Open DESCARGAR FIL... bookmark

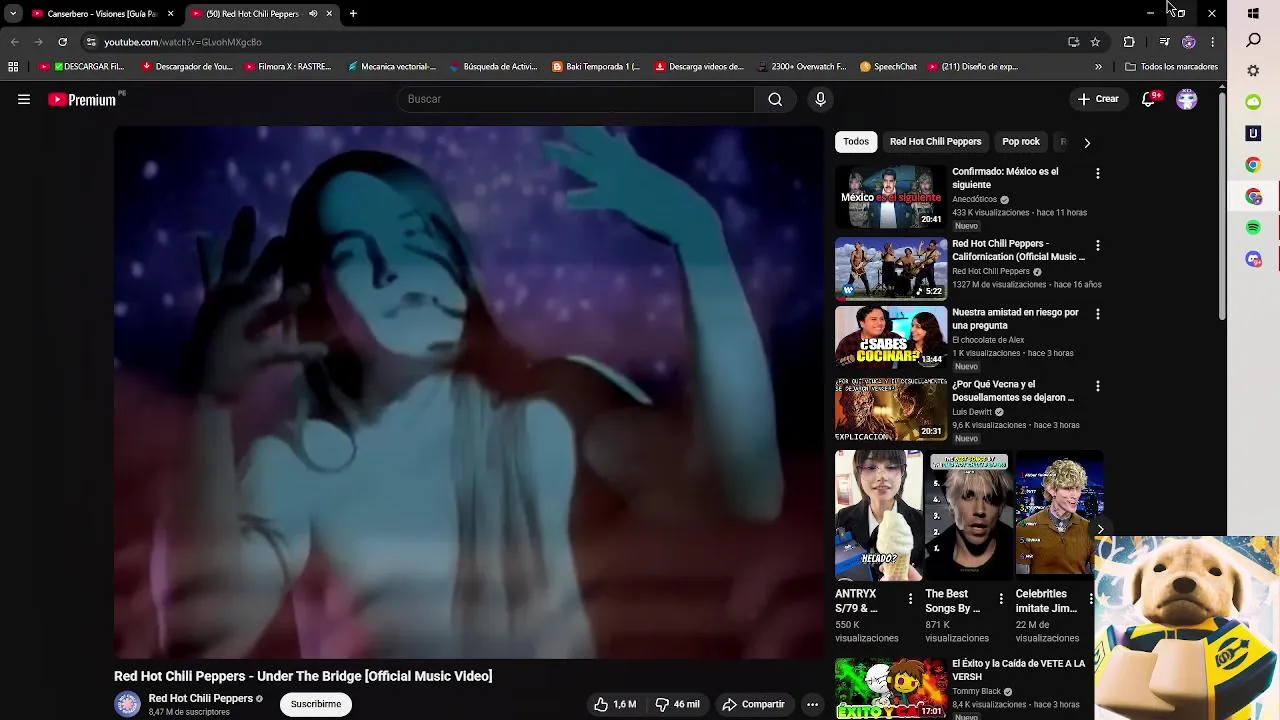point(82,67)
